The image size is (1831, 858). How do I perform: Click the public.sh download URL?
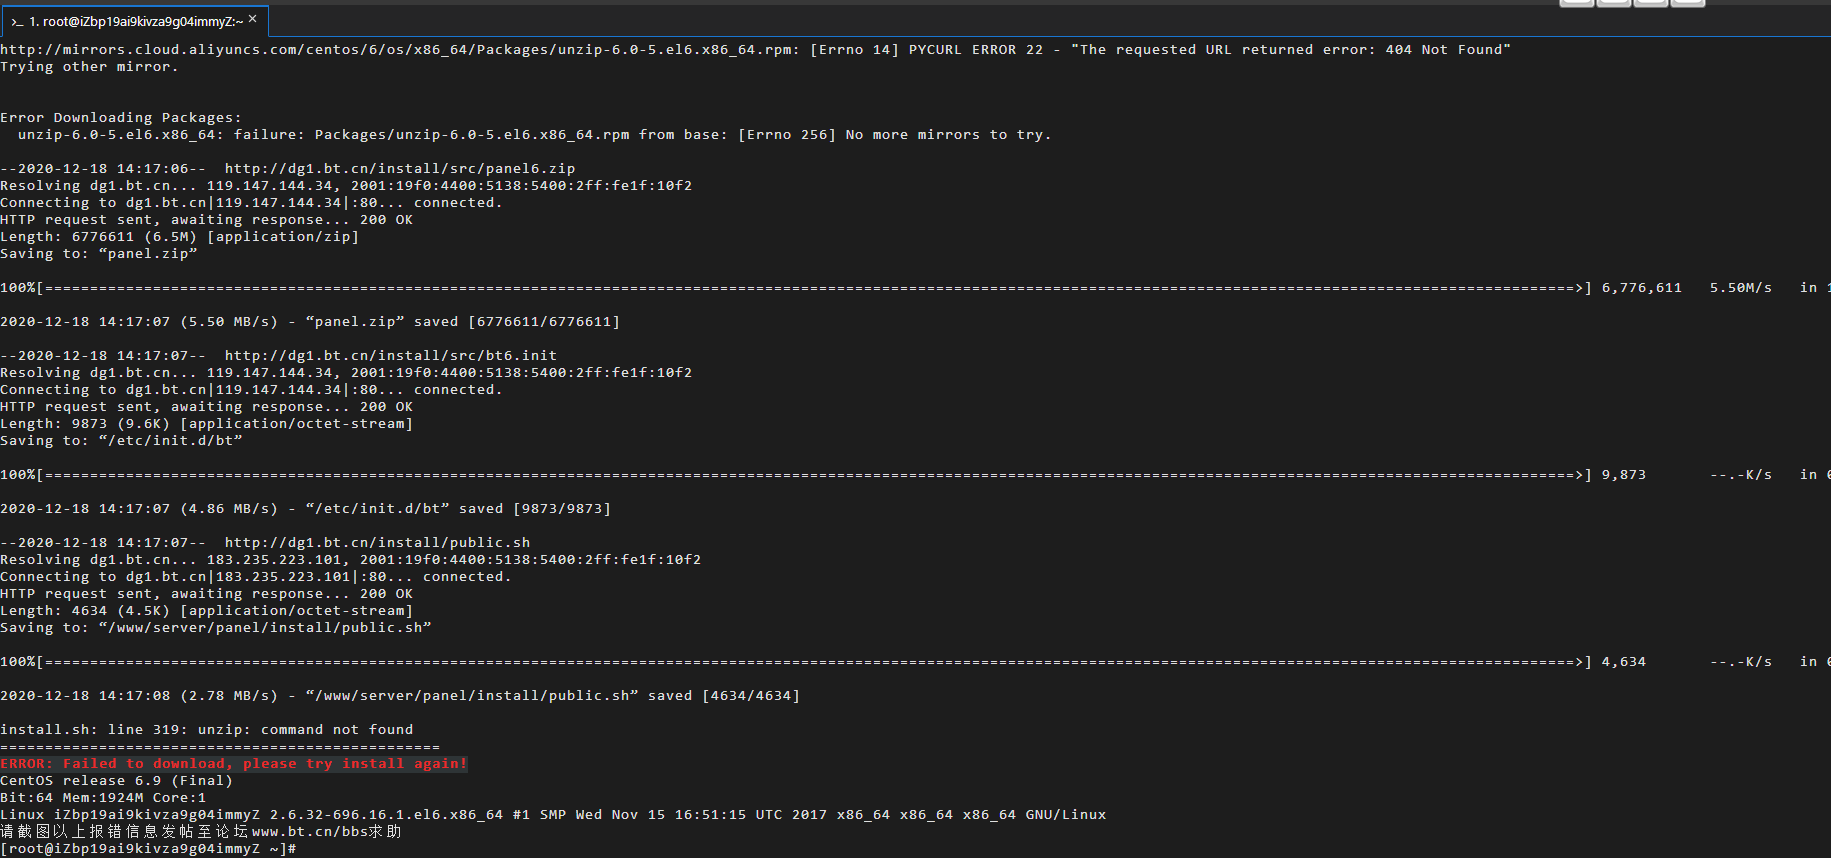pyautogui.click(x=377, y=543)
